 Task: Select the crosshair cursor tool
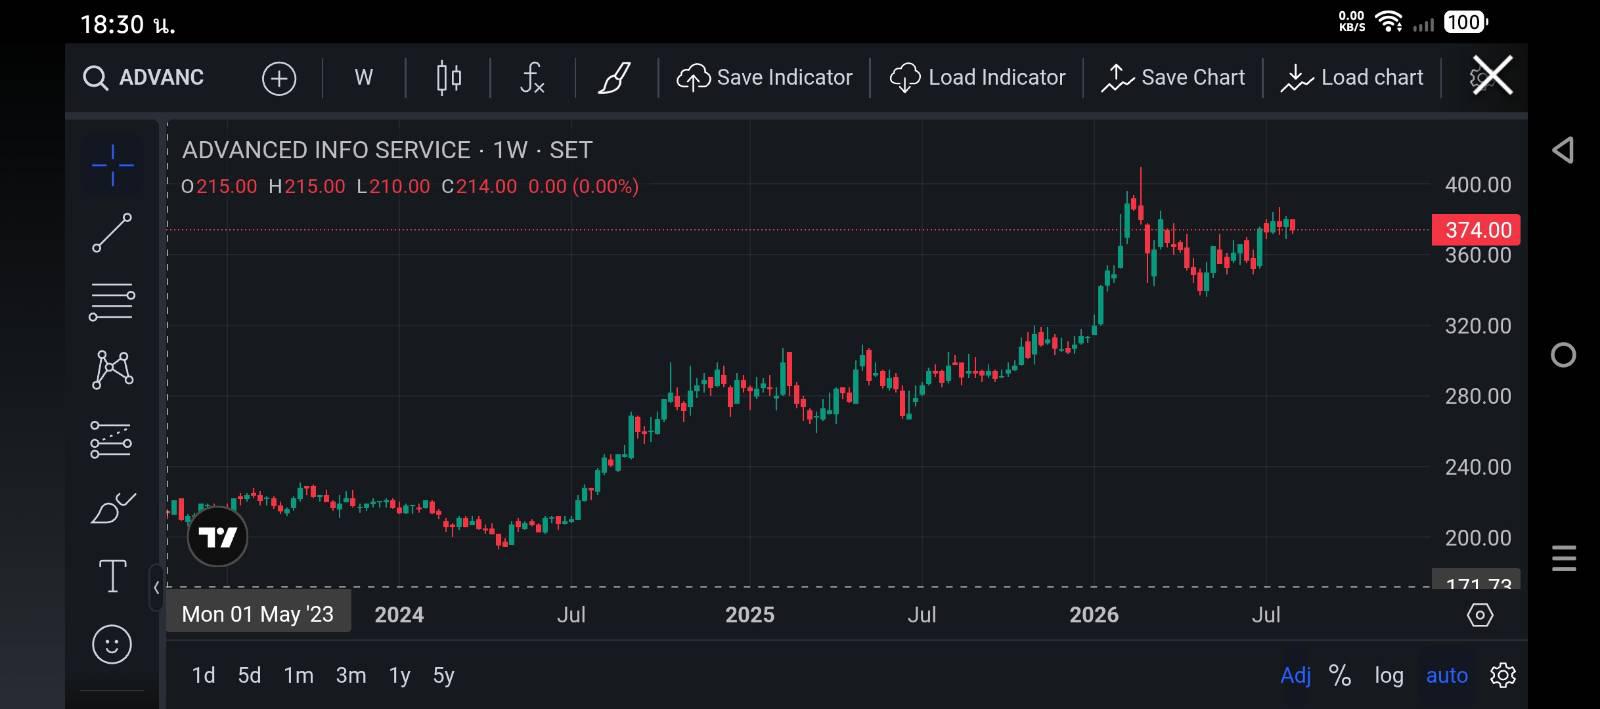[112, 165]
